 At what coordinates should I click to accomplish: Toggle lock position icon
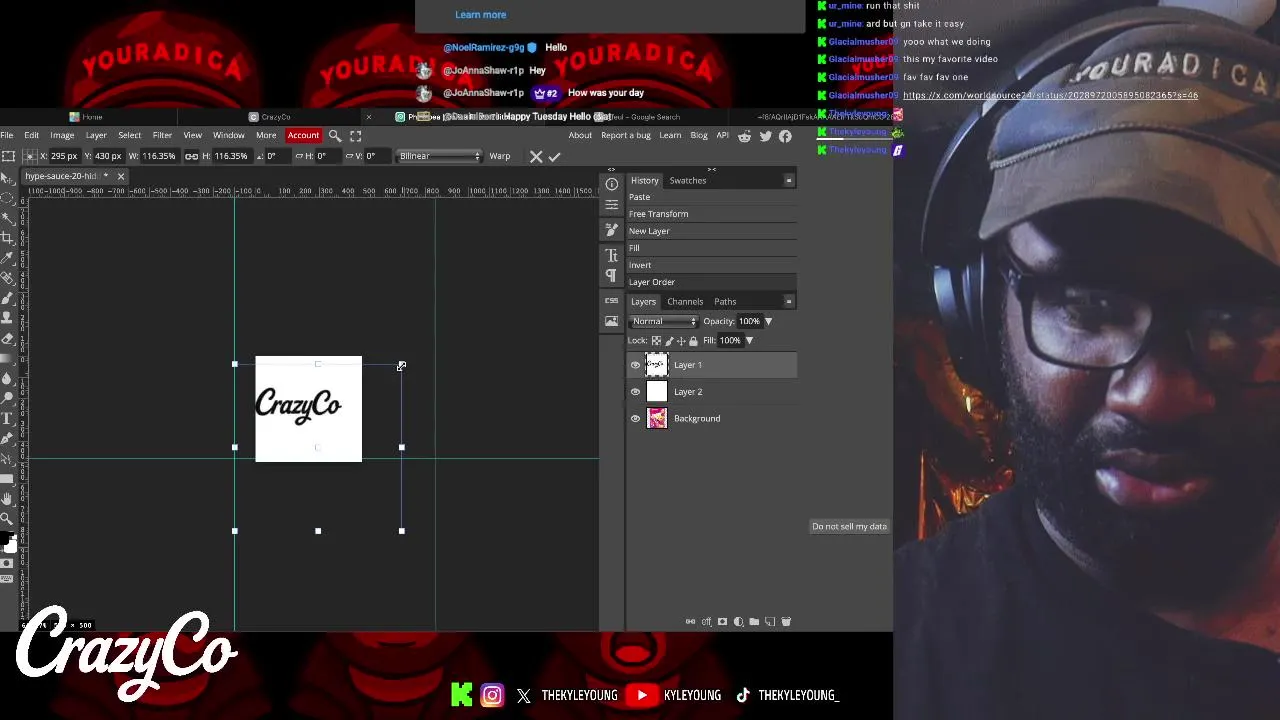(x=681, y=341)
